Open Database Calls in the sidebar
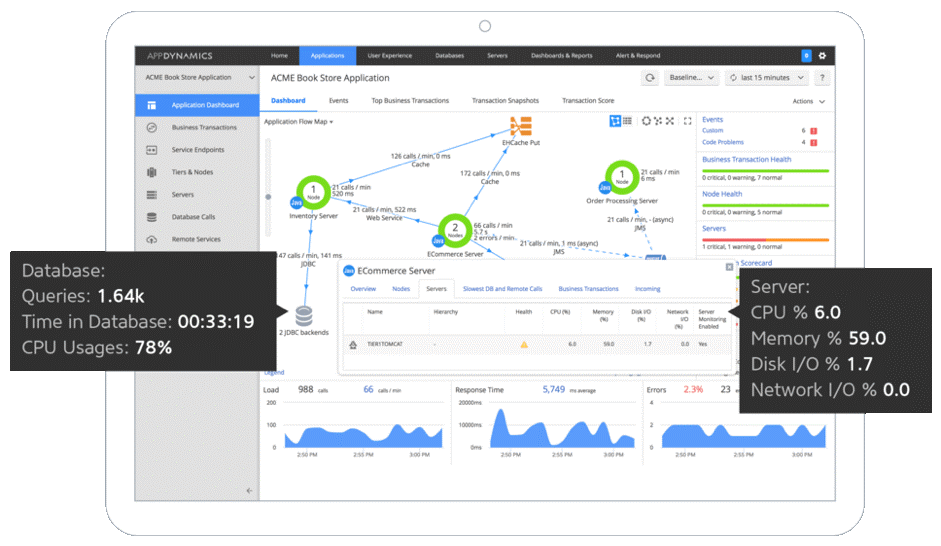Image resolution: width=941 pixels, height=546 pixels. click(x=197, y=217)
